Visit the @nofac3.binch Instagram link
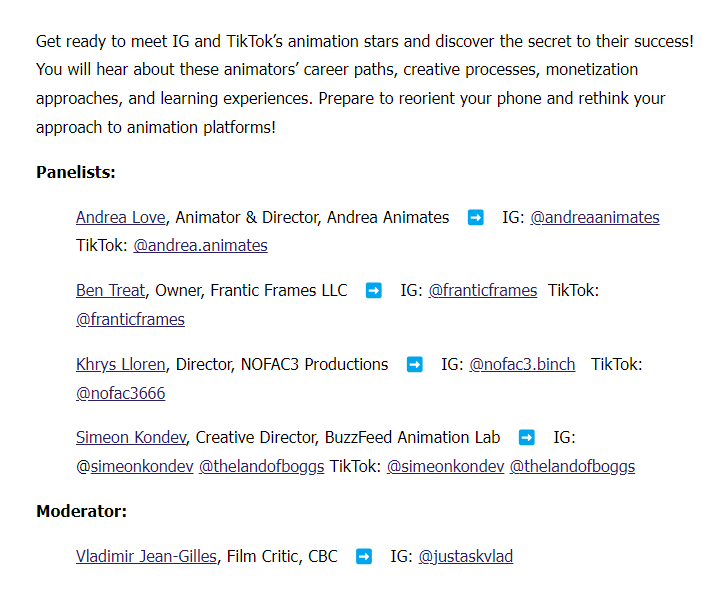Screen dimensions: 720x615 522,365
